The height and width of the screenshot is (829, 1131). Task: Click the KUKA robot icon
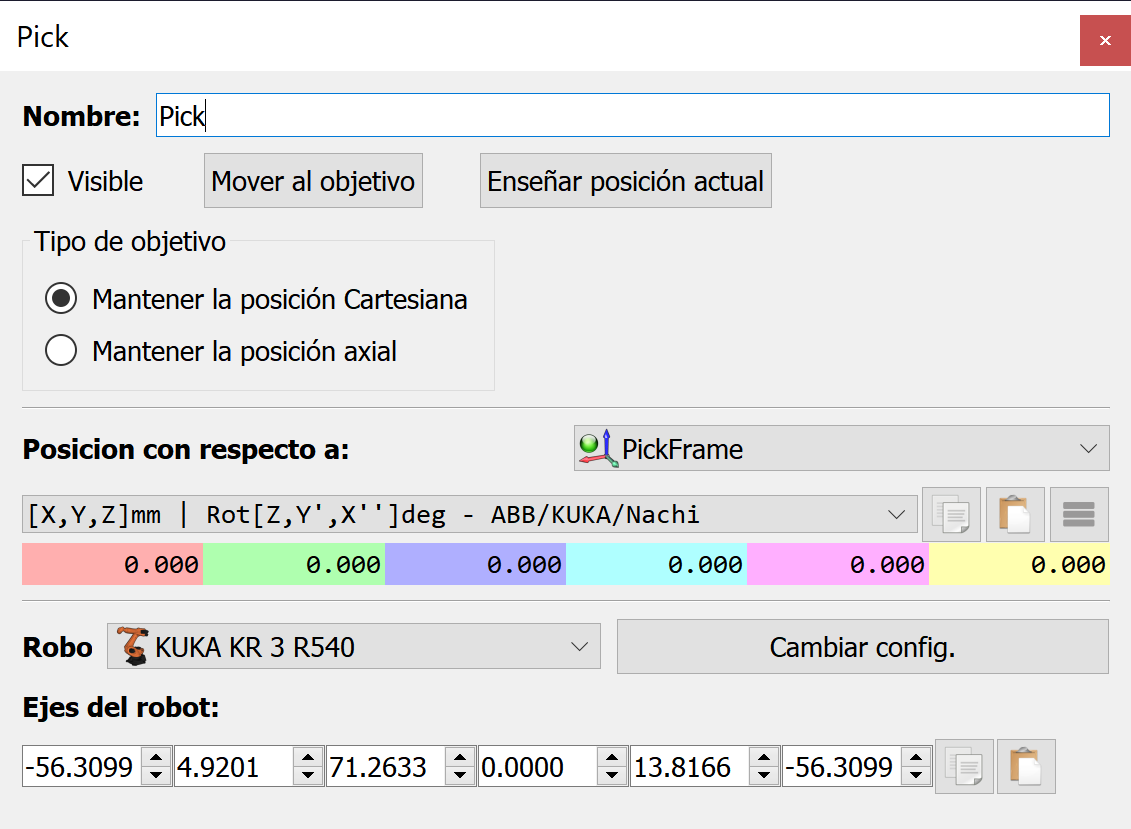click(x=131, y=647)
